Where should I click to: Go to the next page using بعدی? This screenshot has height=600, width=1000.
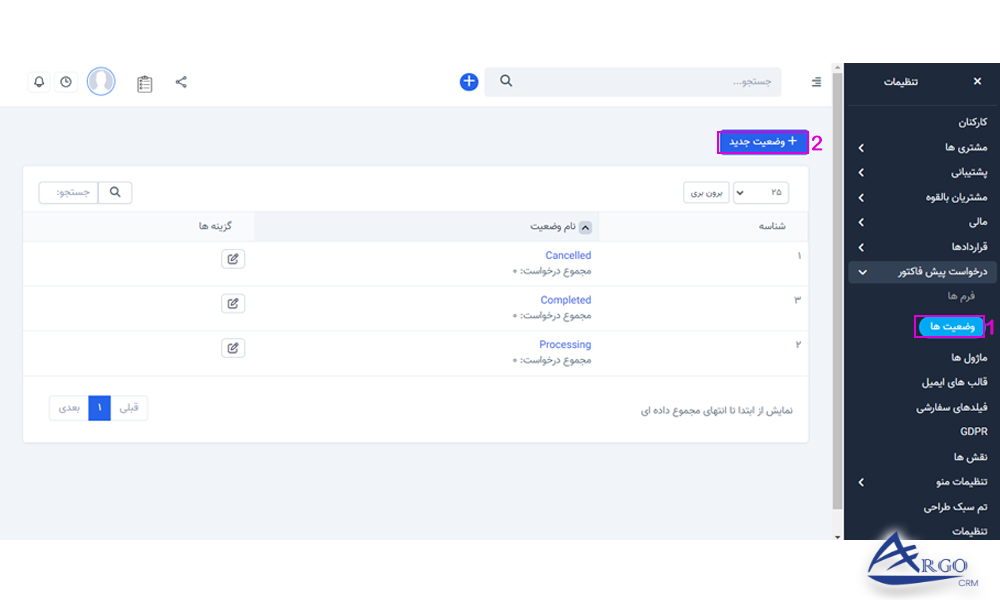coord(69,408)
